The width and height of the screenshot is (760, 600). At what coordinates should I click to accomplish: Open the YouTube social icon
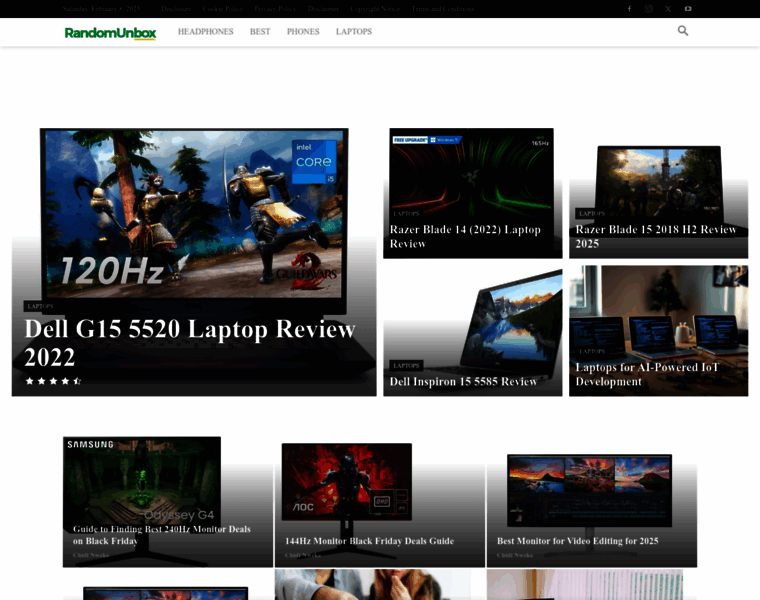coord(688,9)
